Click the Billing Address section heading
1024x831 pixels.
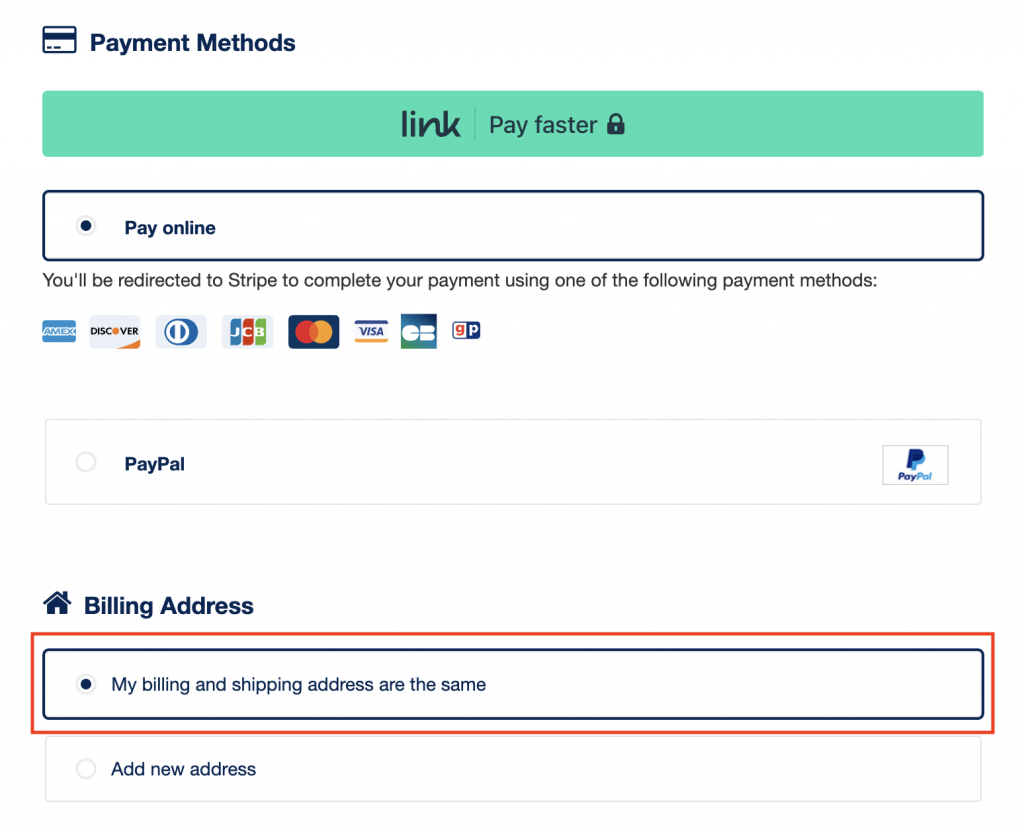(168, 606)
